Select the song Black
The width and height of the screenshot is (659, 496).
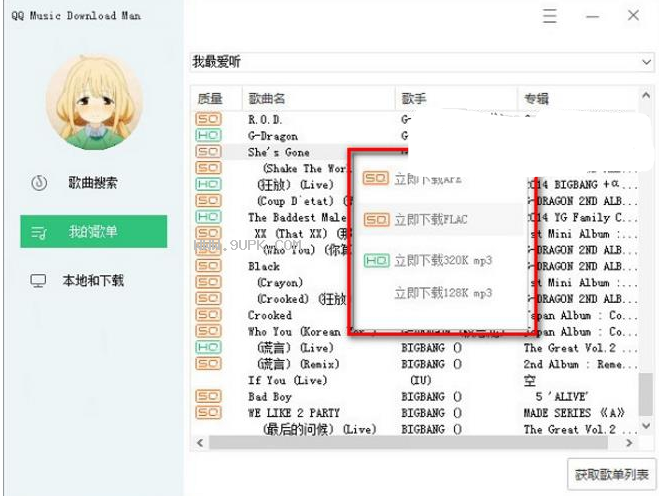pyautogui.click(x=264, y=266)
